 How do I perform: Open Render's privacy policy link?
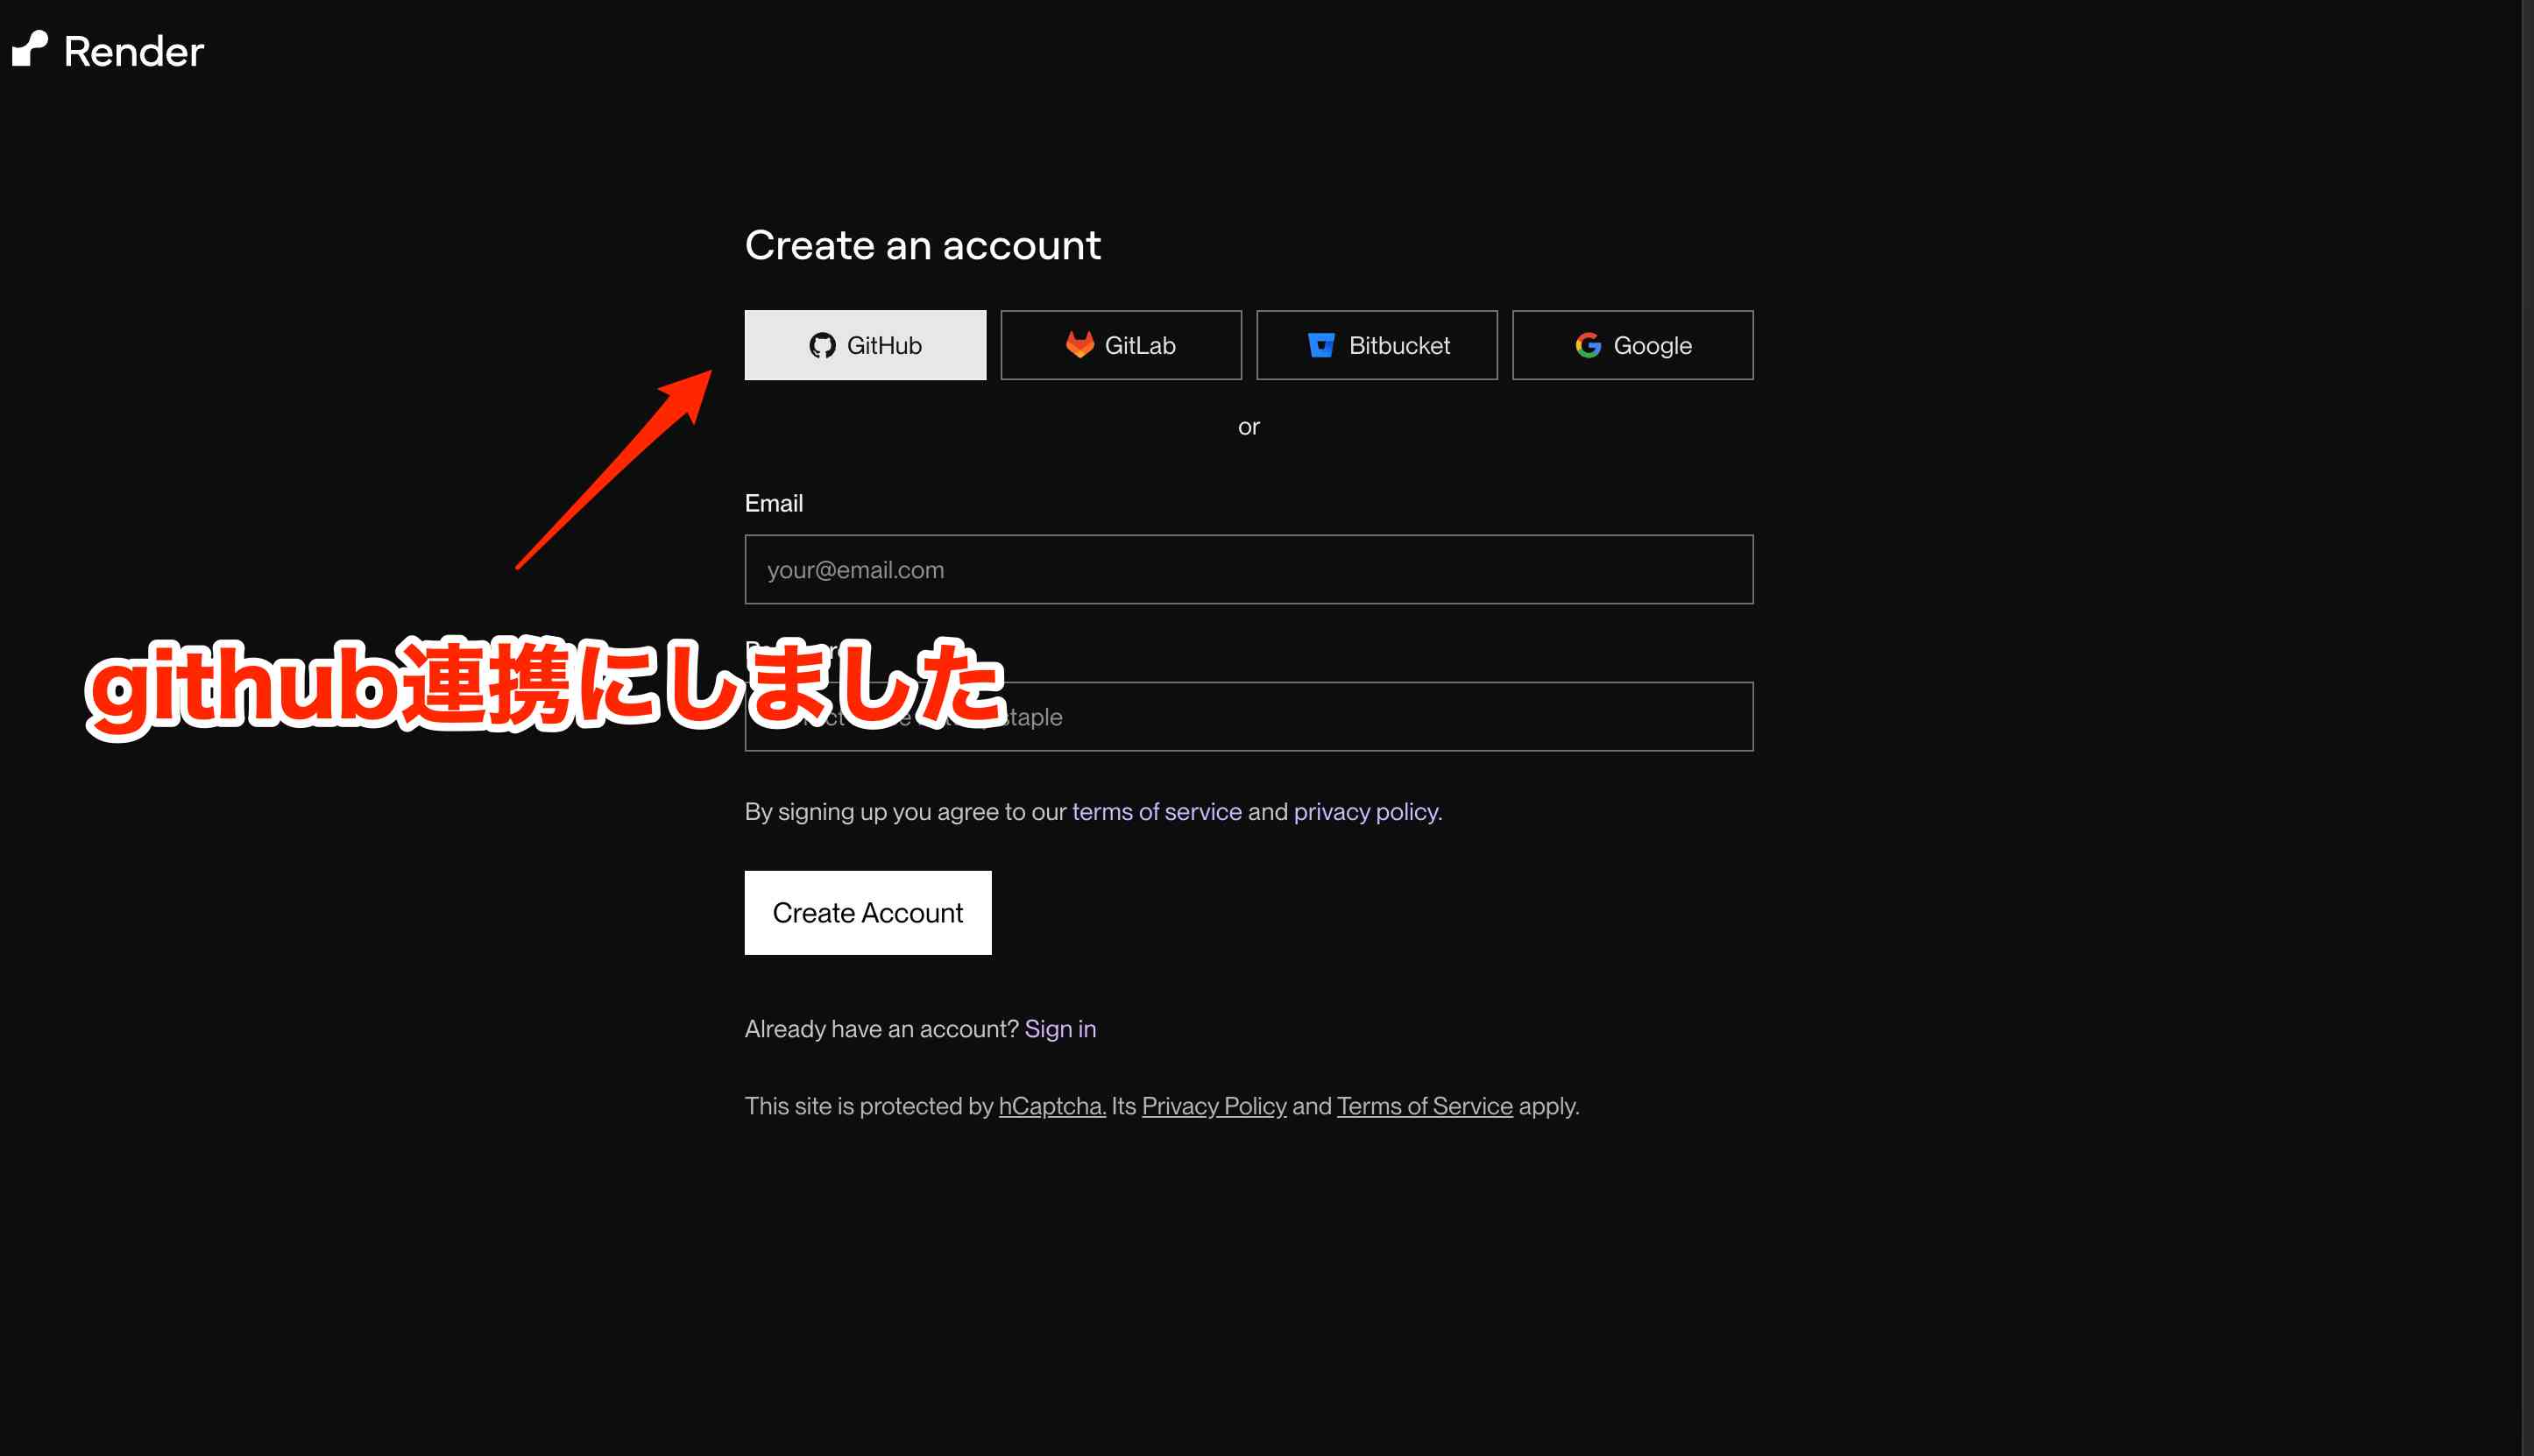(1366, 811)
